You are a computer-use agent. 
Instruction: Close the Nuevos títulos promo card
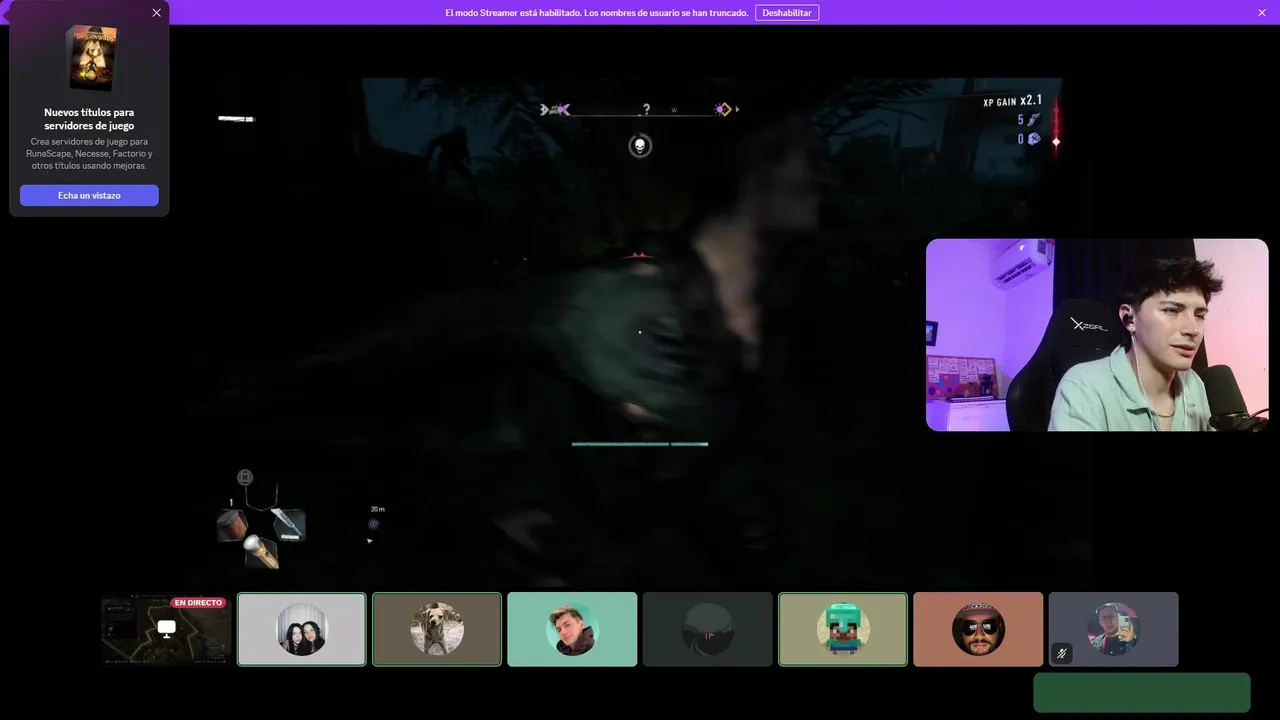[x=156, y=13]
